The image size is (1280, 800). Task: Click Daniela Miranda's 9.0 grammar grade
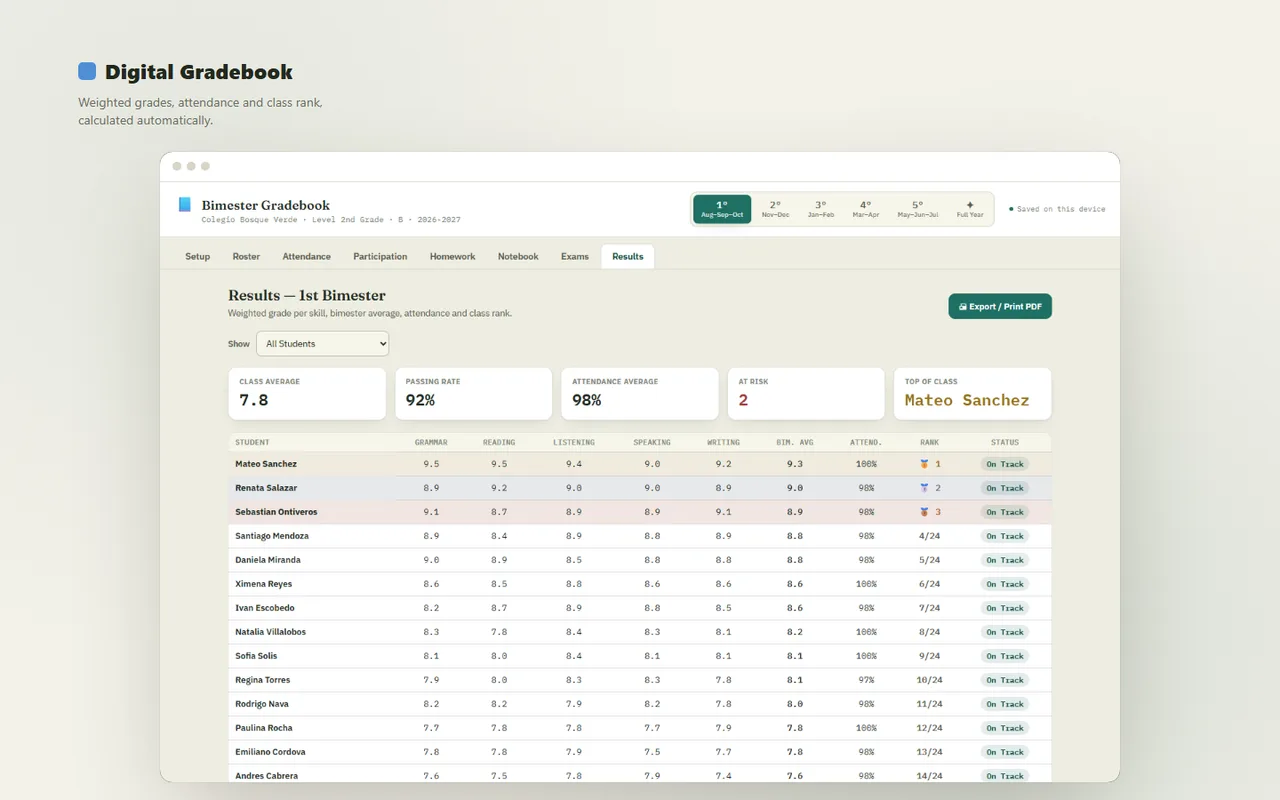(x=431, y=560)
